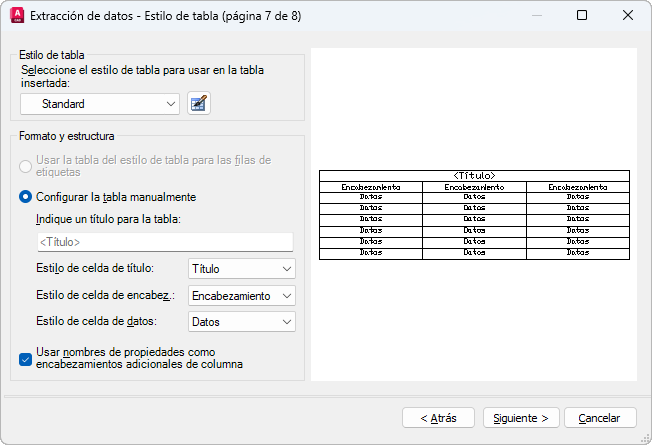Click the '<Título>' cell in preview

click(x=474, y=176)
